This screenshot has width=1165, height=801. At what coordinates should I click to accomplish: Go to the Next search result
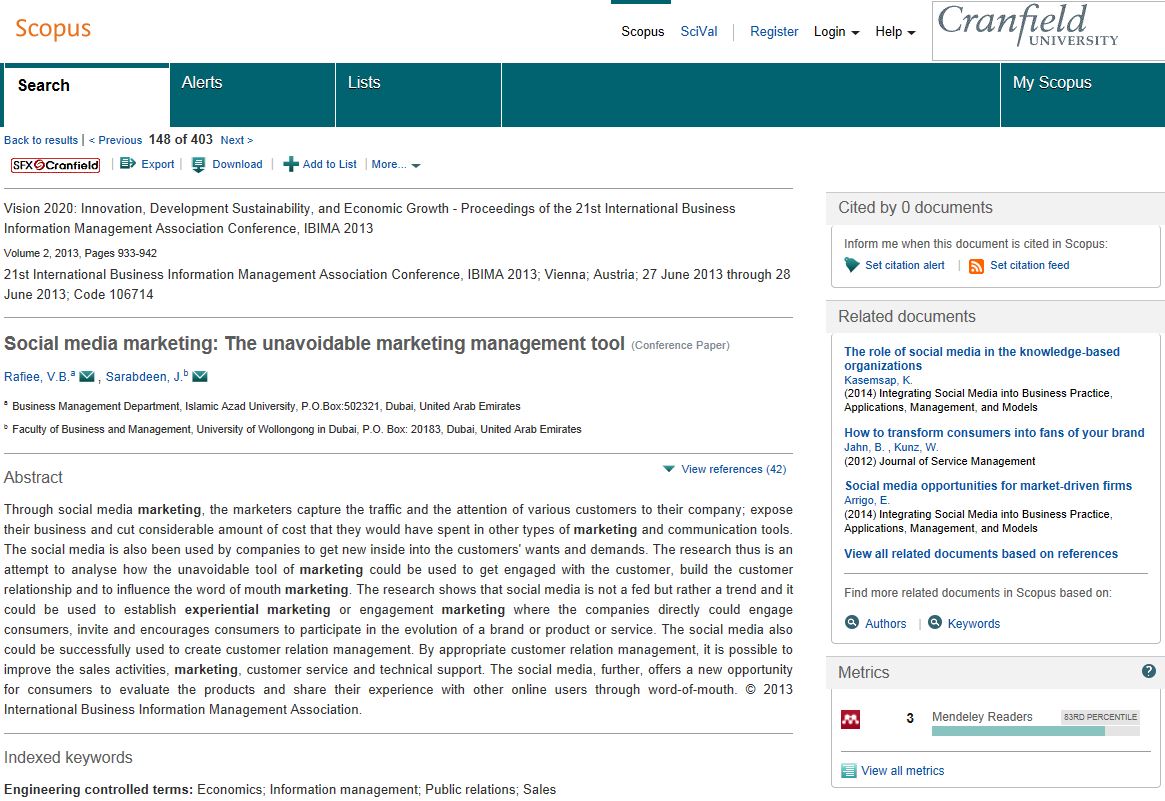[x=236, y=140]
